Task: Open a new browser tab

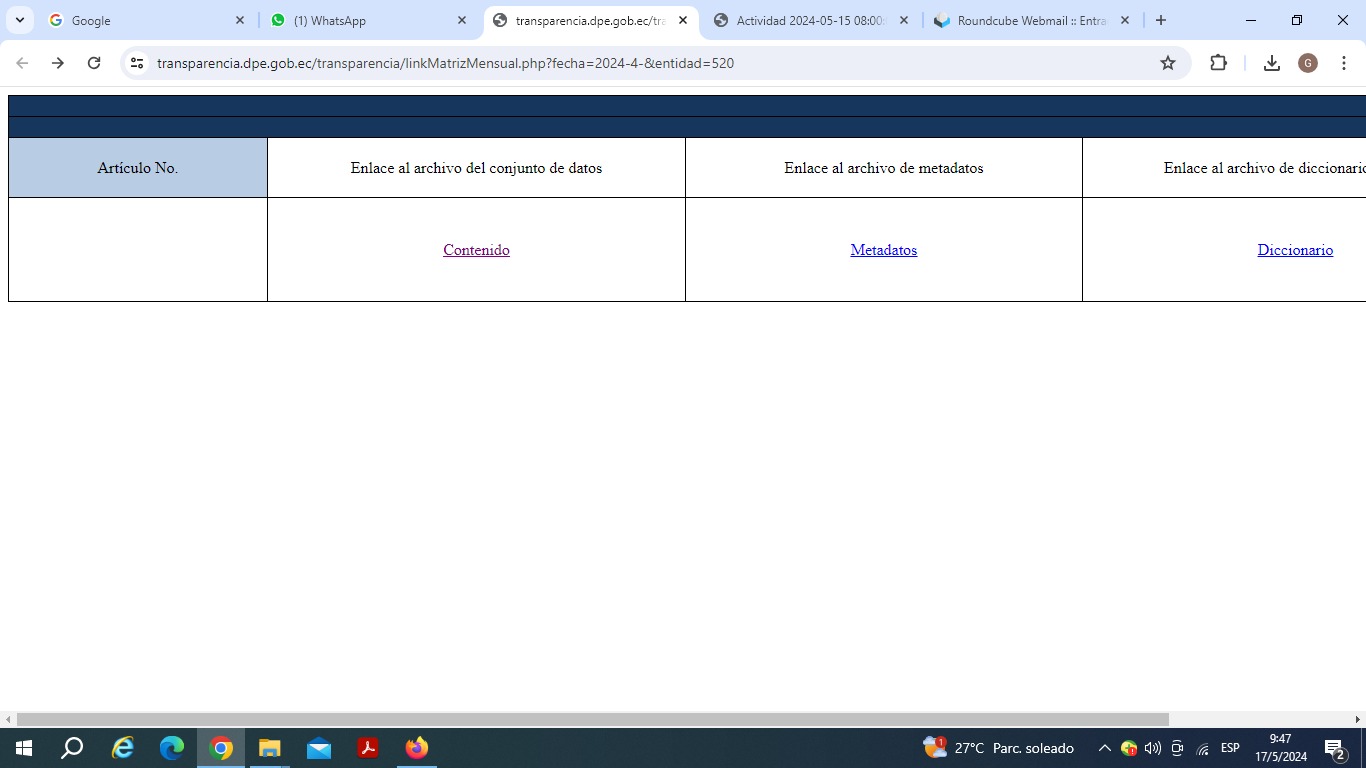Action: pyautogui.click(x=1160, y=20)
